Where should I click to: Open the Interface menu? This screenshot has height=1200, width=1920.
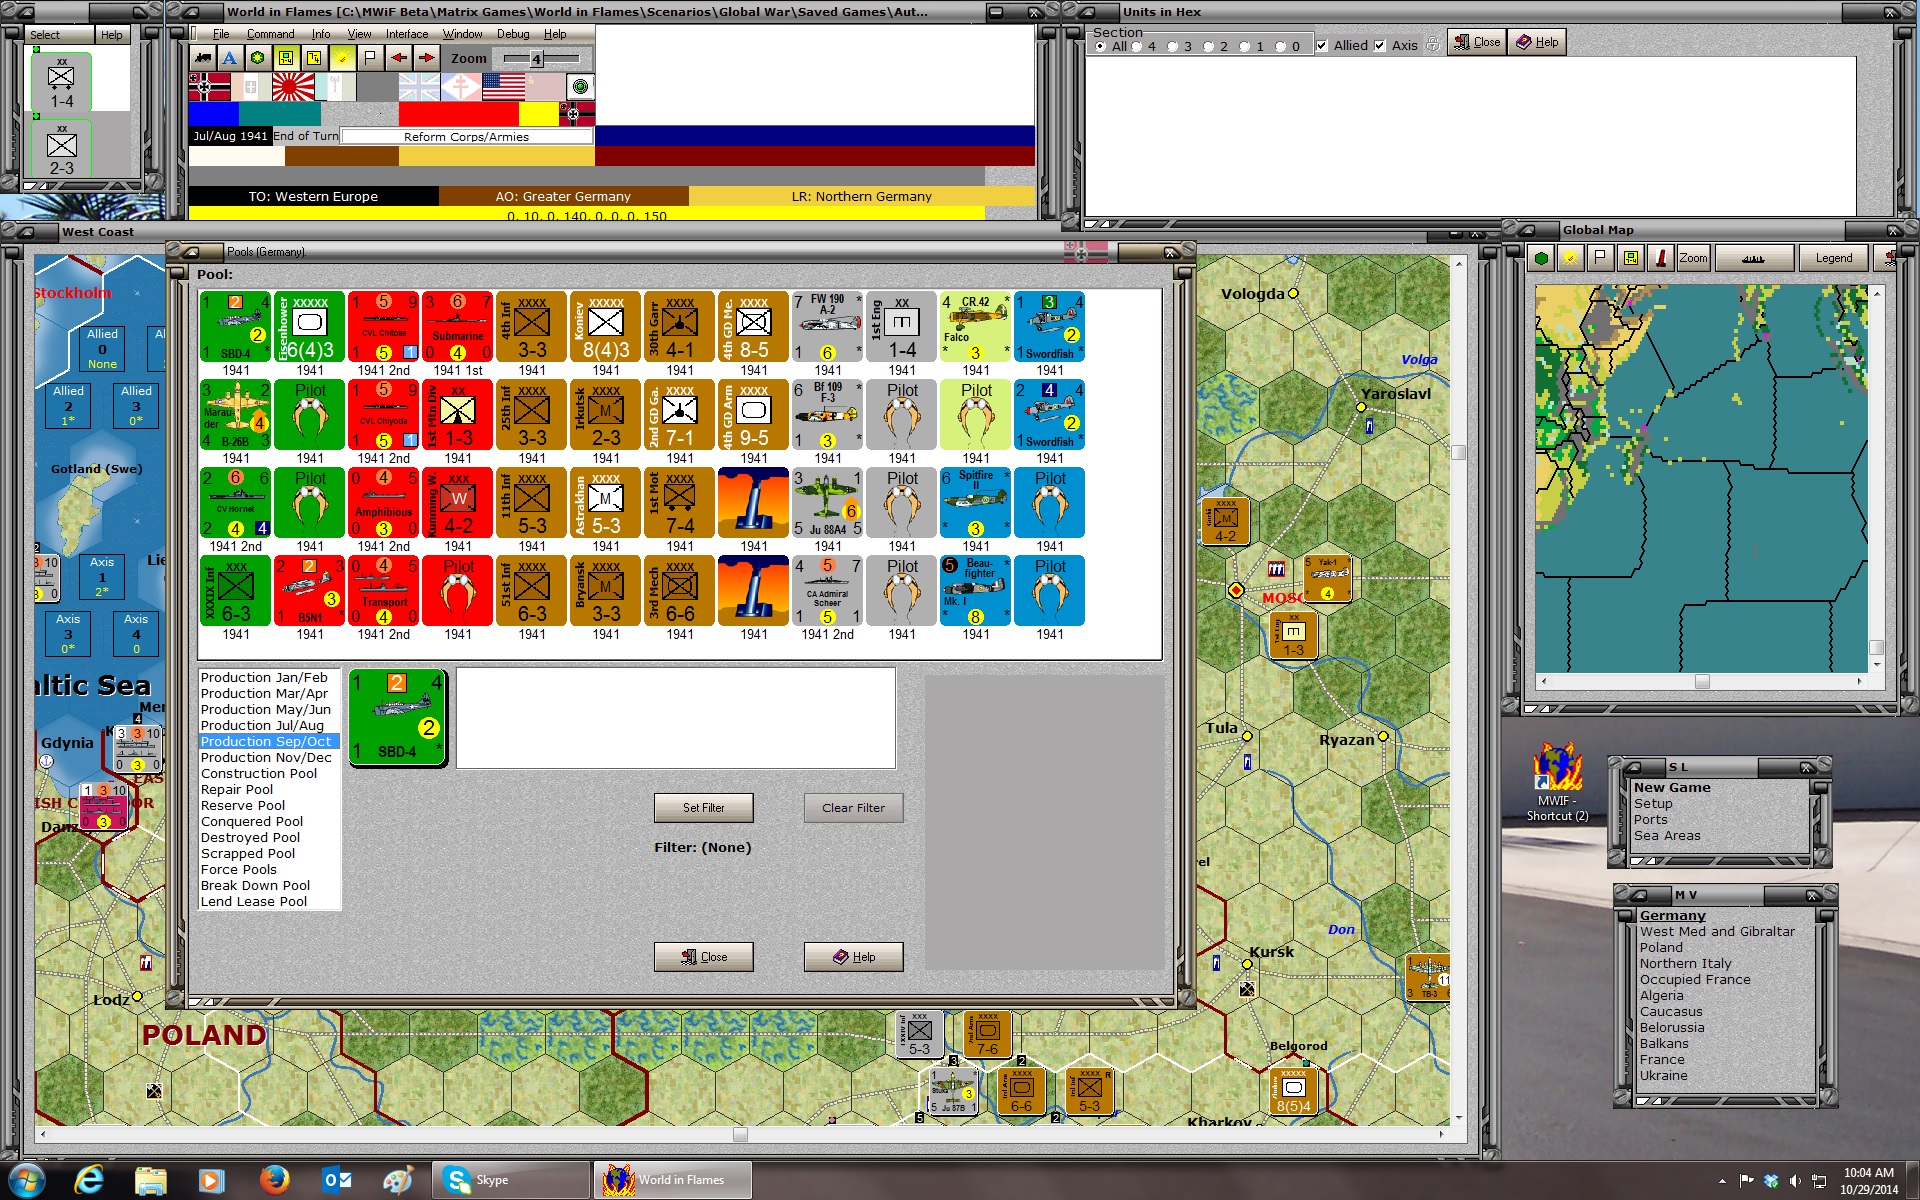[407, 34]
